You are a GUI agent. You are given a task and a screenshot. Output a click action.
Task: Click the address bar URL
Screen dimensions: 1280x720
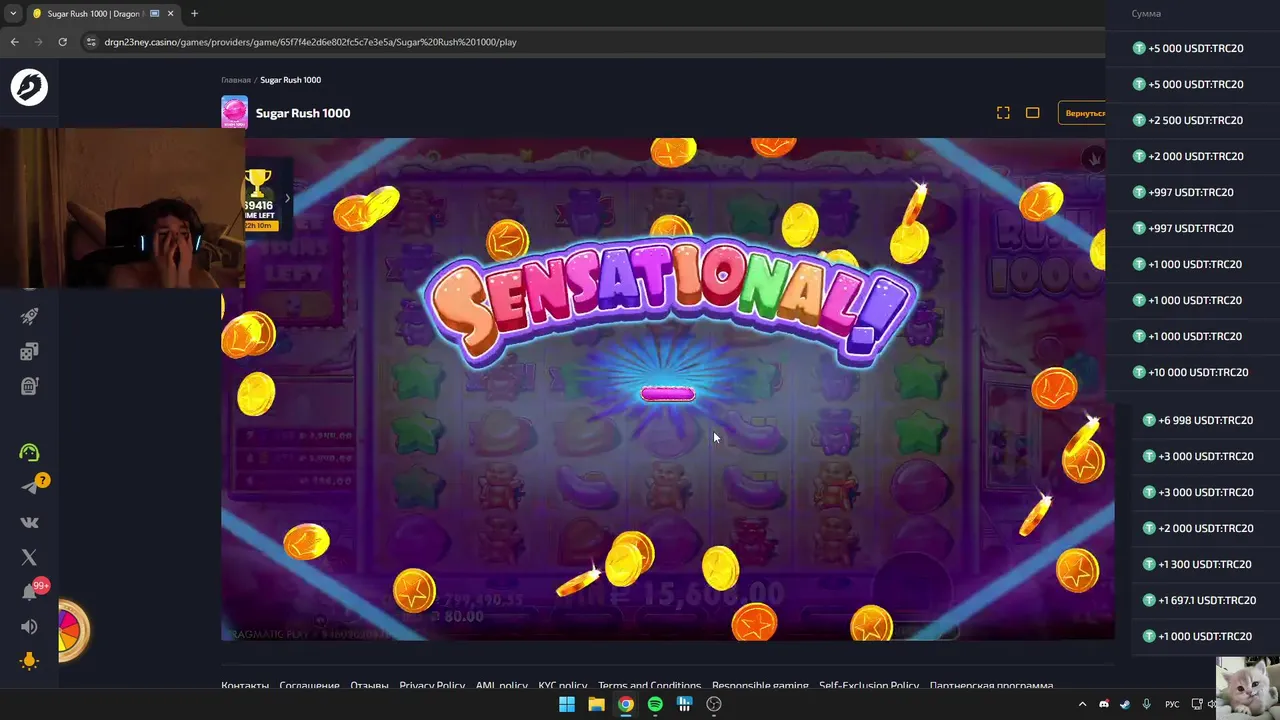(310, 42)
